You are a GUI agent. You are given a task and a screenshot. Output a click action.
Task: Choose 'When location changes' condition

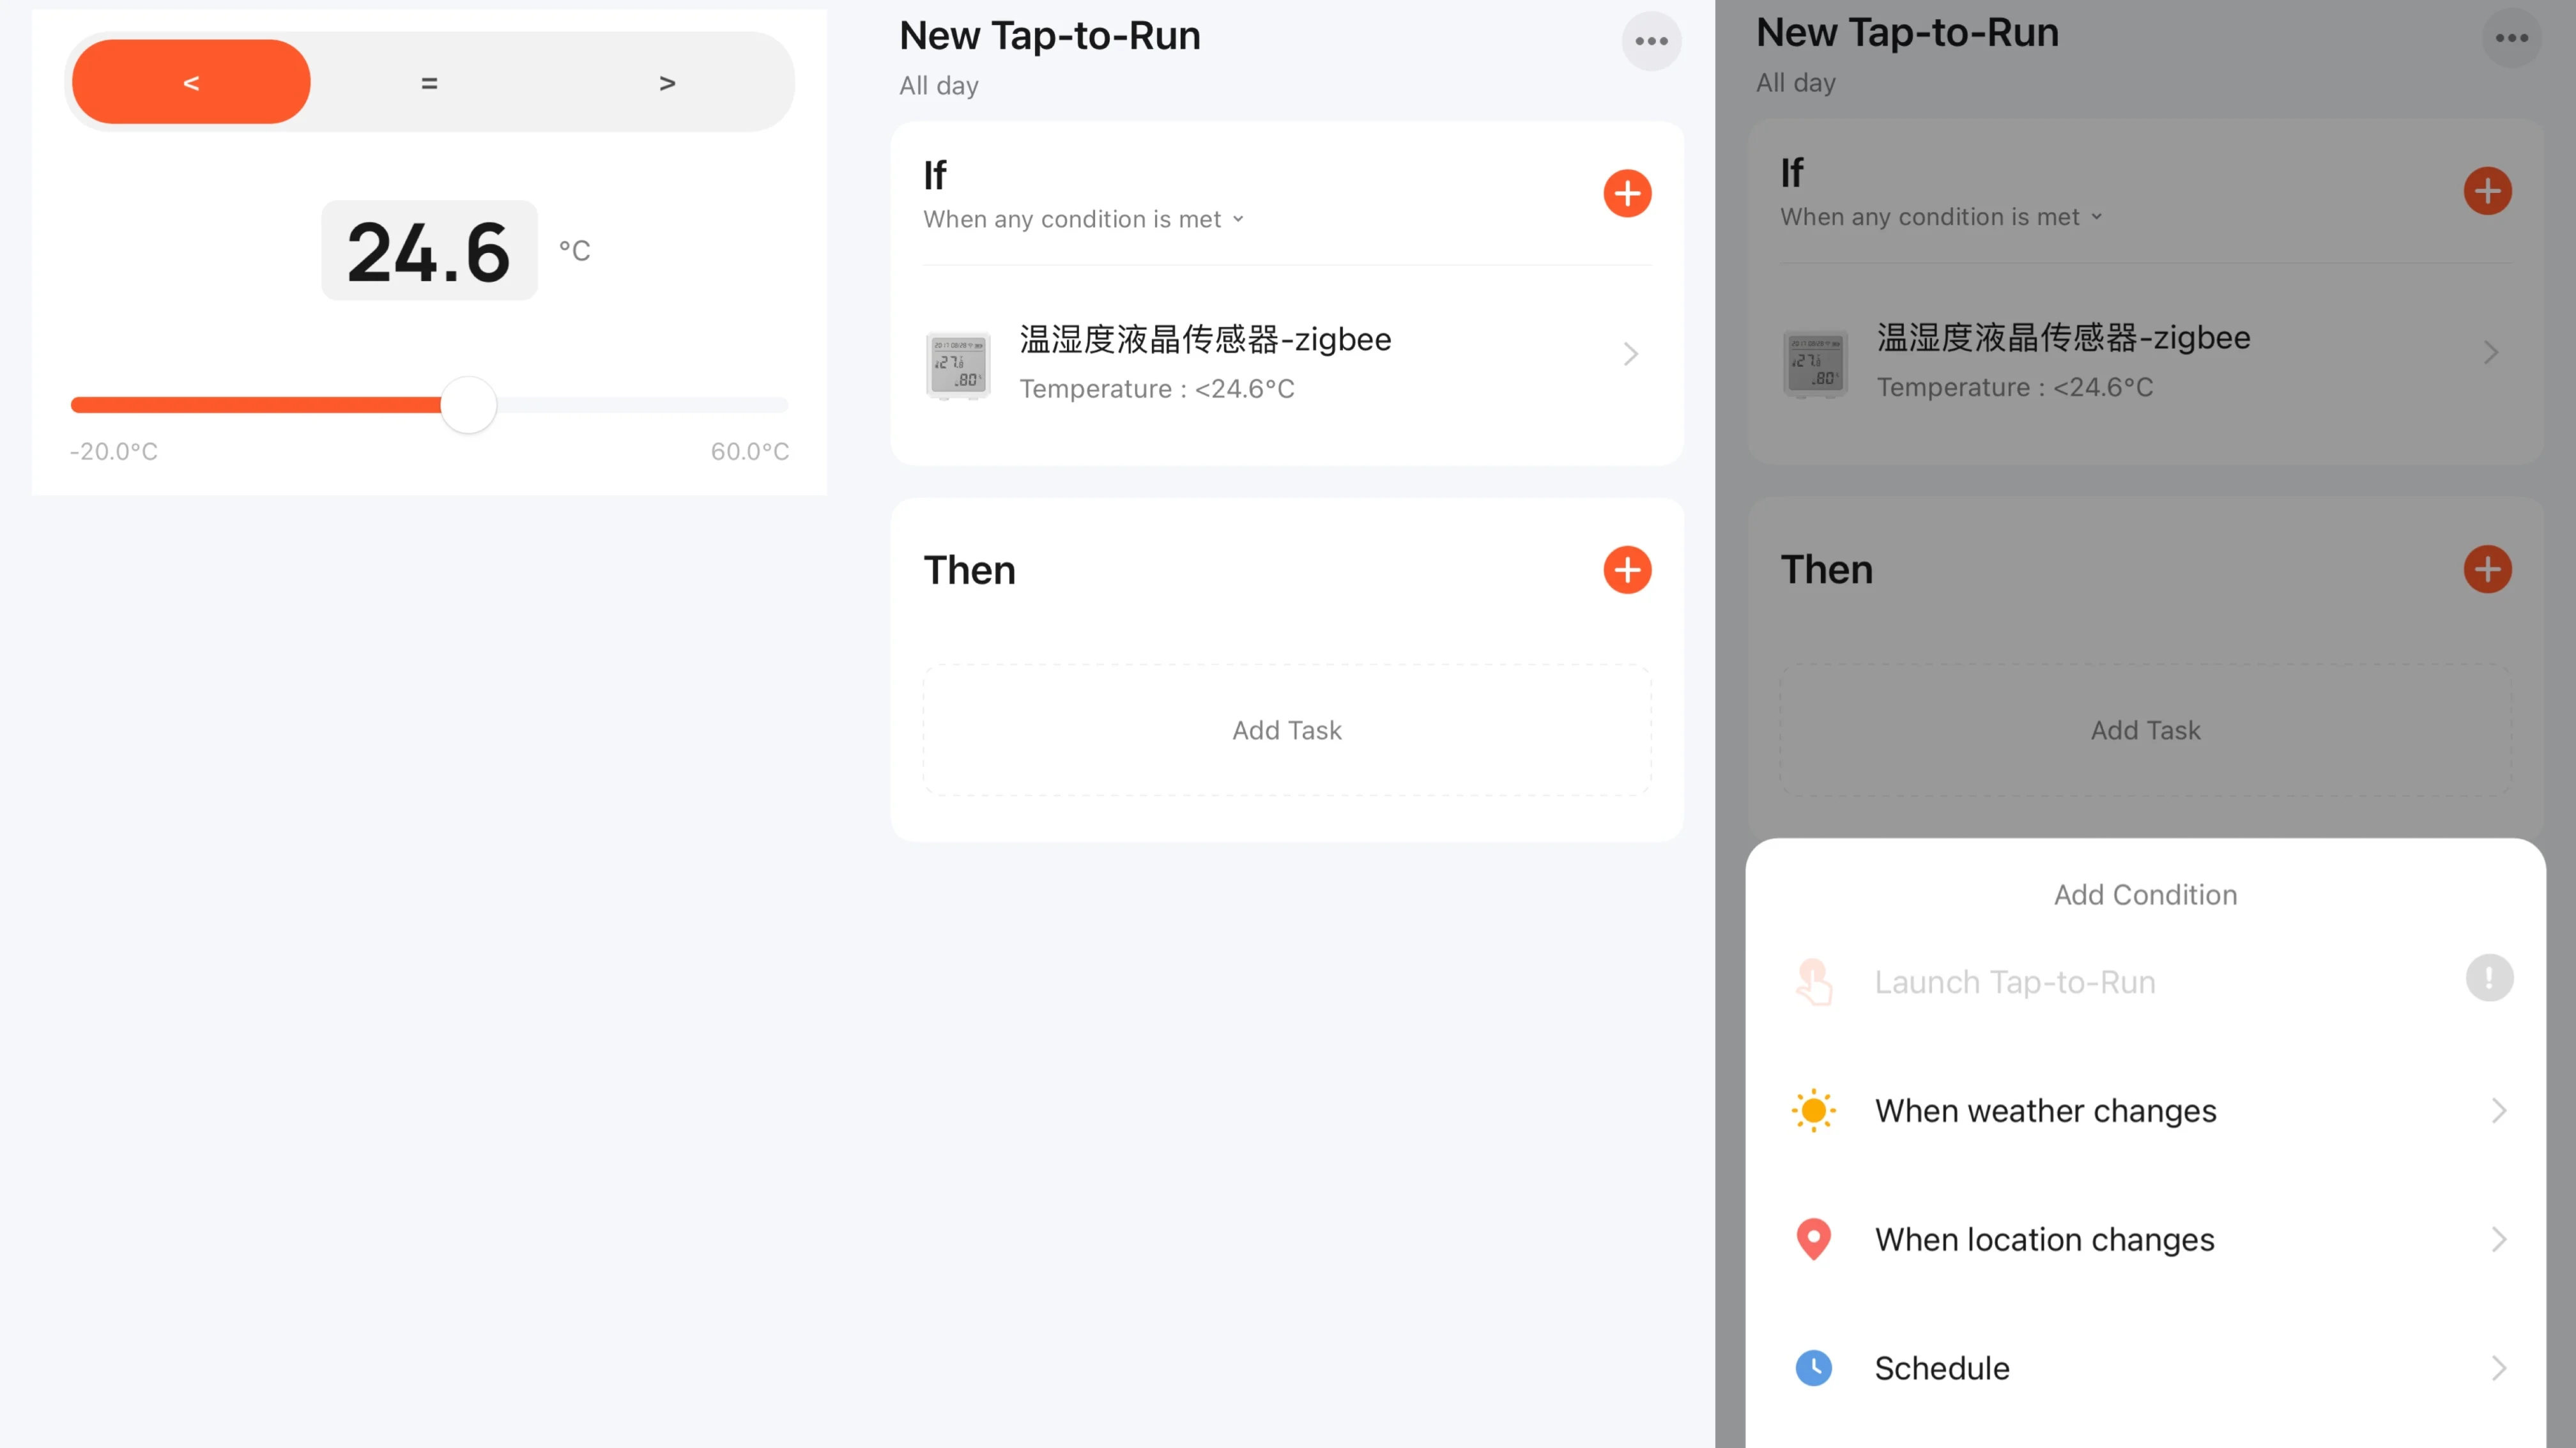pyautogui.click(x=2044, y=1239)
